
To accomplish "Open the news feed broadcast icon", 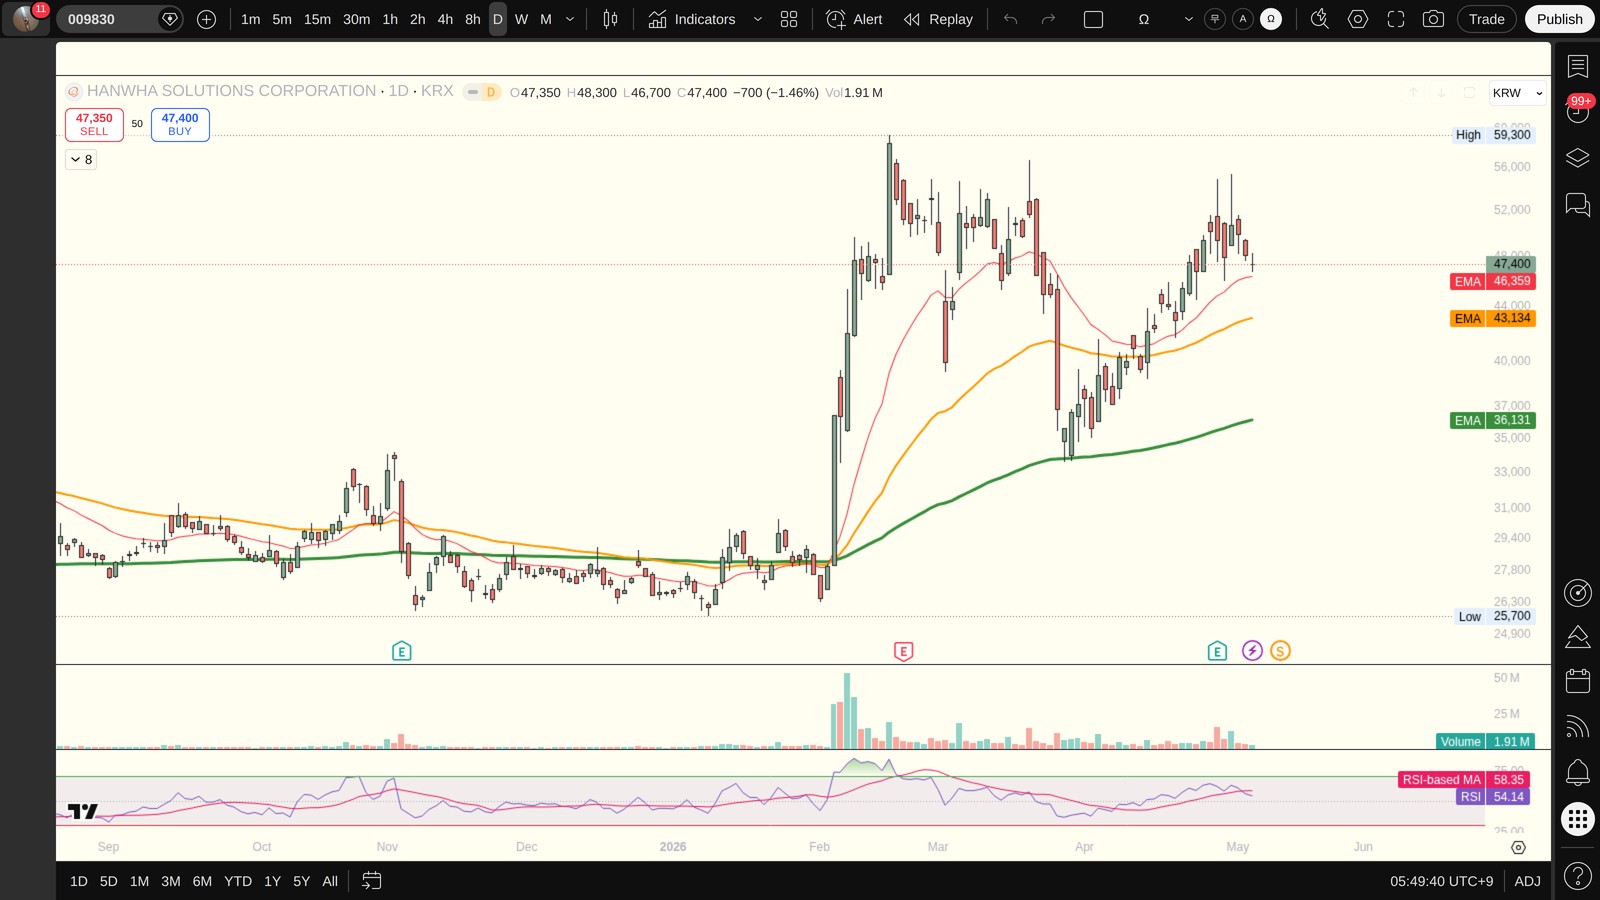I will coord(1578,727).
